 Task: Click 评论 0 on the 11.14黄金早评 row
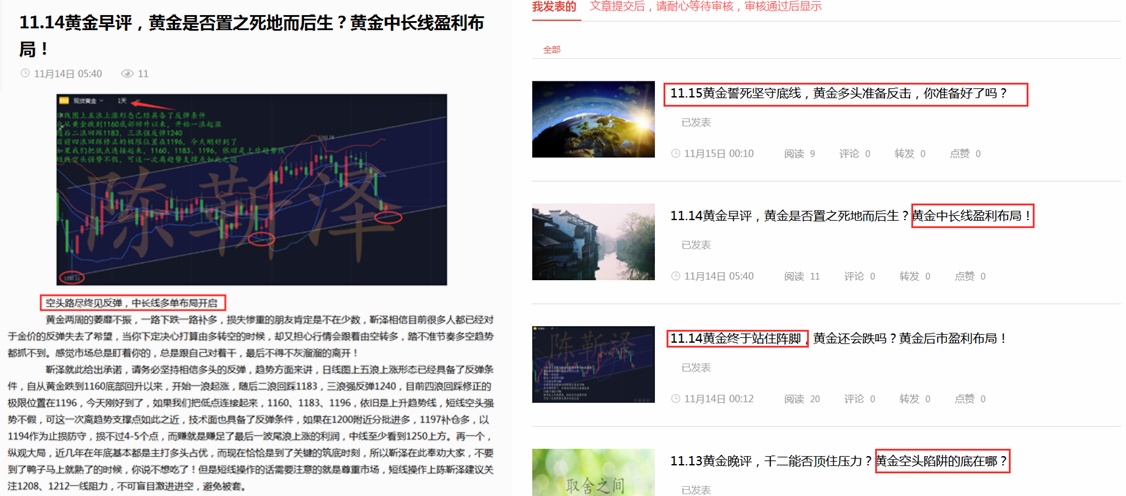860,276
